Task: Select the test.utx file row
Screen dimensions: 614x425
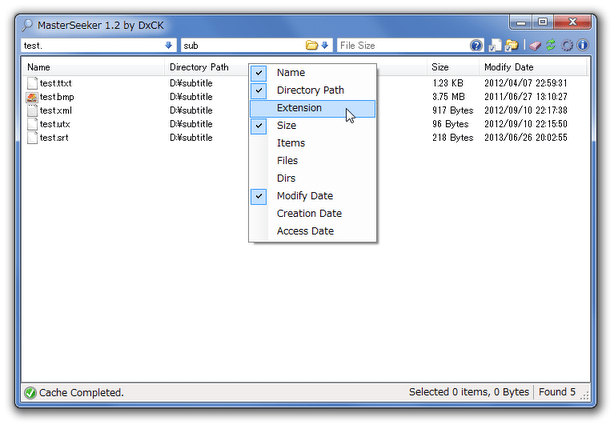Action: click(305, 124)
